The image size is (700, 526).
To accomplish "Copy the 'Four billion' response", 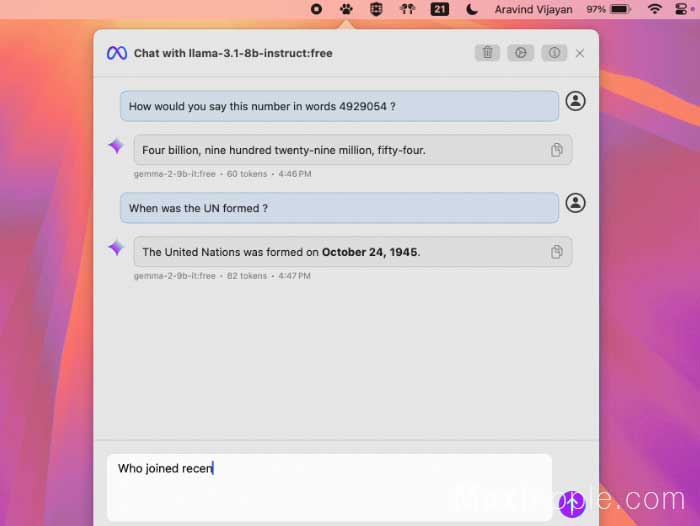I will (556, 150).
